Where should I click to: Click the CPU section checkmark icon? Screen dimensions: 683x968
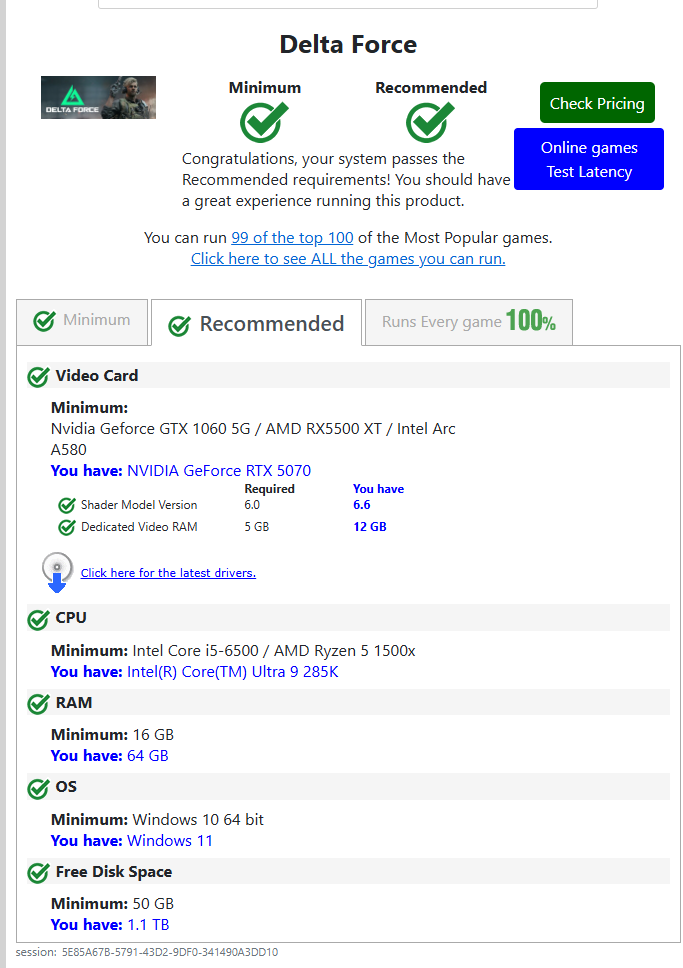coord(38,619)
